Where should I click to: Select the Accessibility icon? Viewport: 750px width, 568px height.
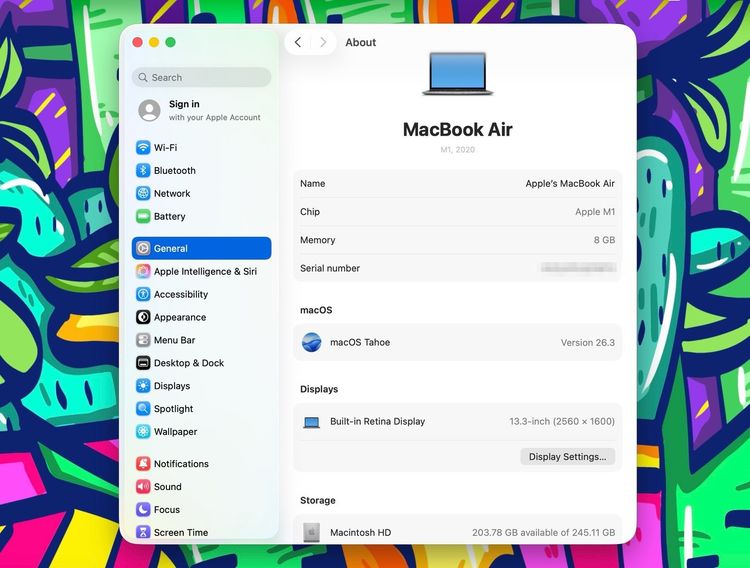click(143, 294)
